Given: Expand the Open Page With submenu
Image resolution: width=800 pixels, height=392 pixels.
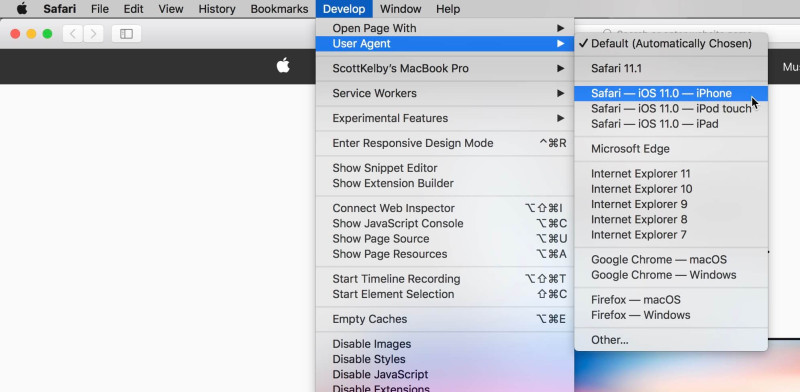Looking at the screenshot, I should click(445, 28).
